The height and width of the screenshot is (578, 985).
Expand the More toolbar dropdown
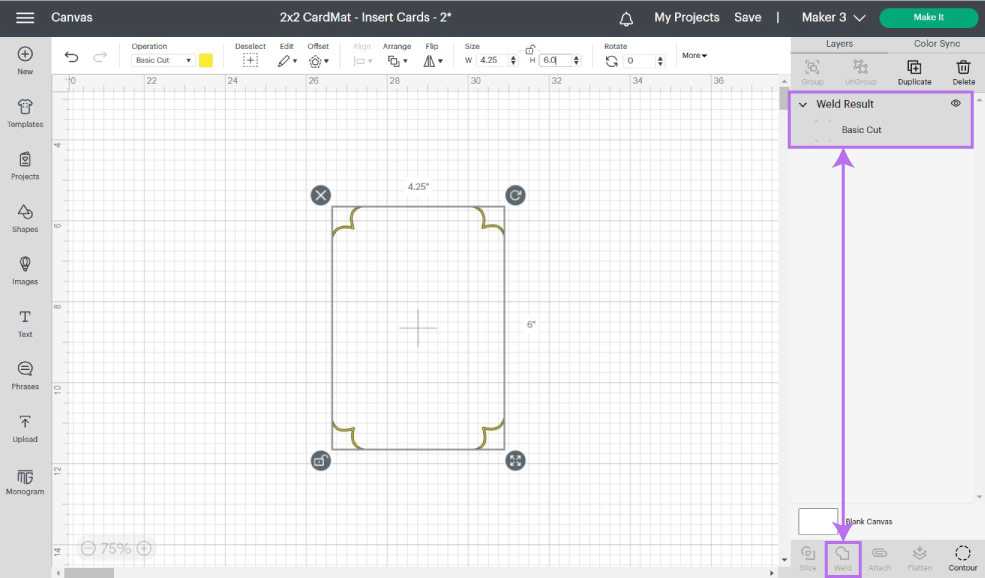(694, 55)
